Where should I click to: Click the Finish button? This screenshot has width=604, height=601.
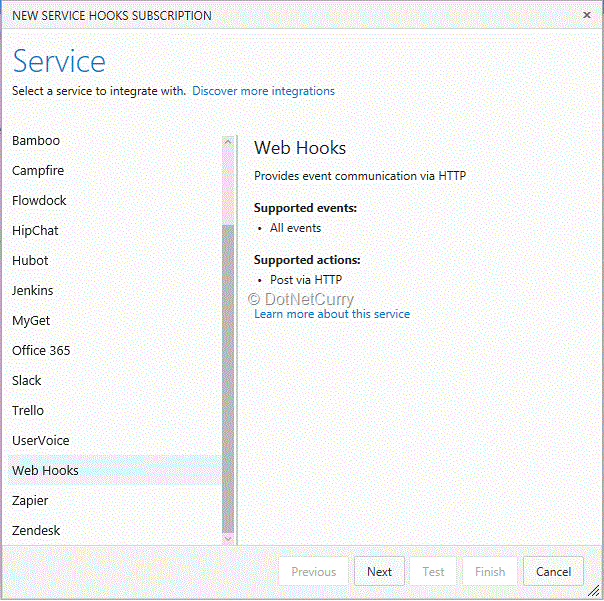490,572
